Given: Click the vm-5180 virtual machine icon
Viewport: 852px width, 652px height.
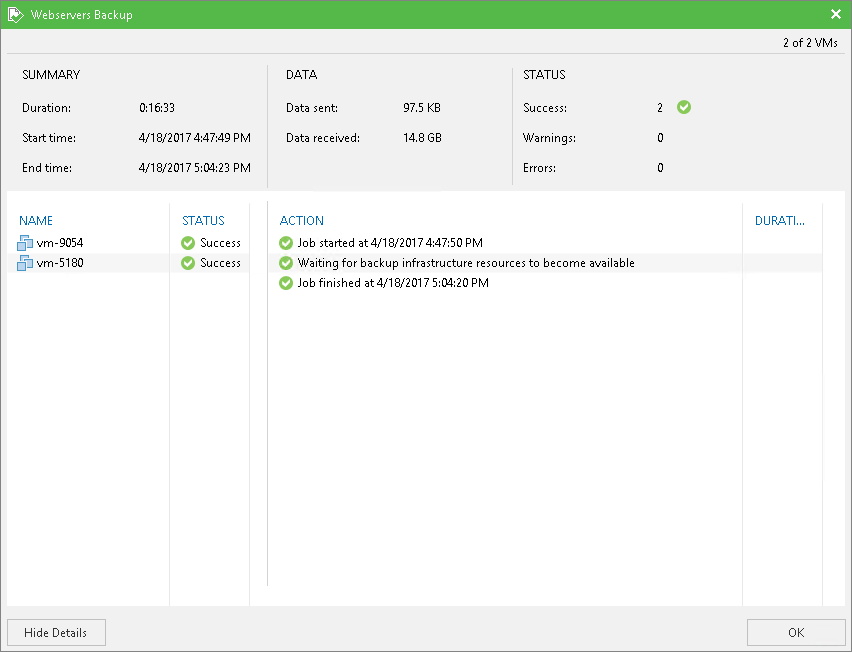Looking at the screenshot, I should (x=25, y=263).
